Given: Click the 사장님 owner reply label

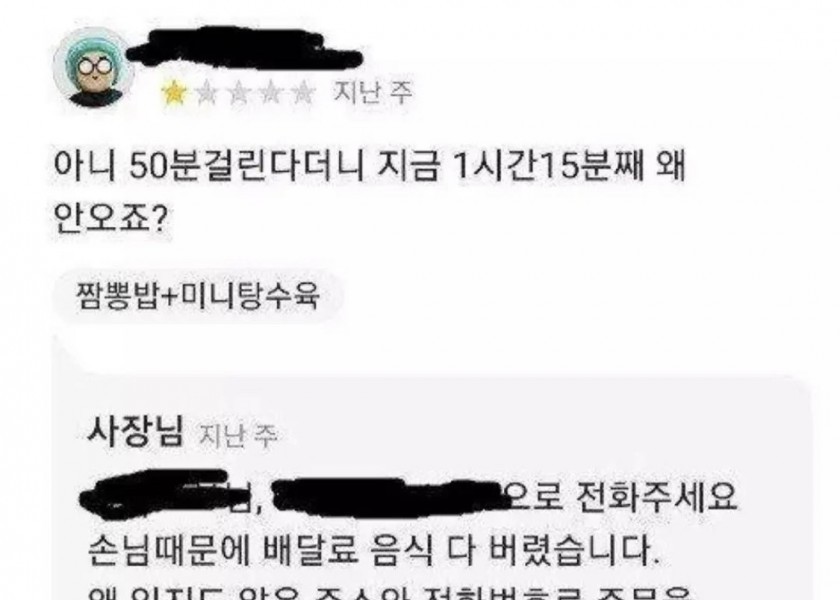Looking at the screenshot, I should coord(136,432).
